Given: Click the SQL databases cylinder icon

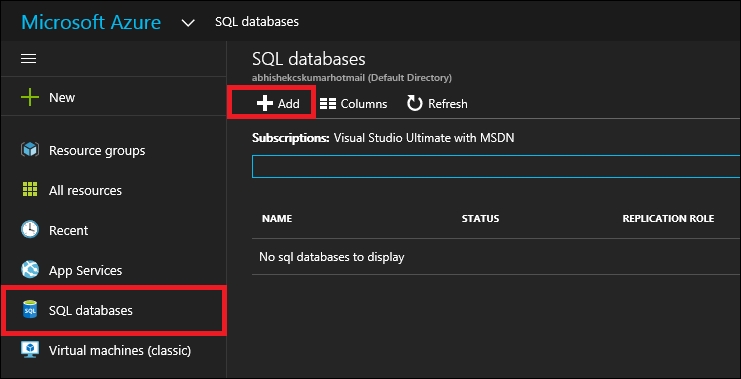Looking at the screenshot, I should coord(30,310).
